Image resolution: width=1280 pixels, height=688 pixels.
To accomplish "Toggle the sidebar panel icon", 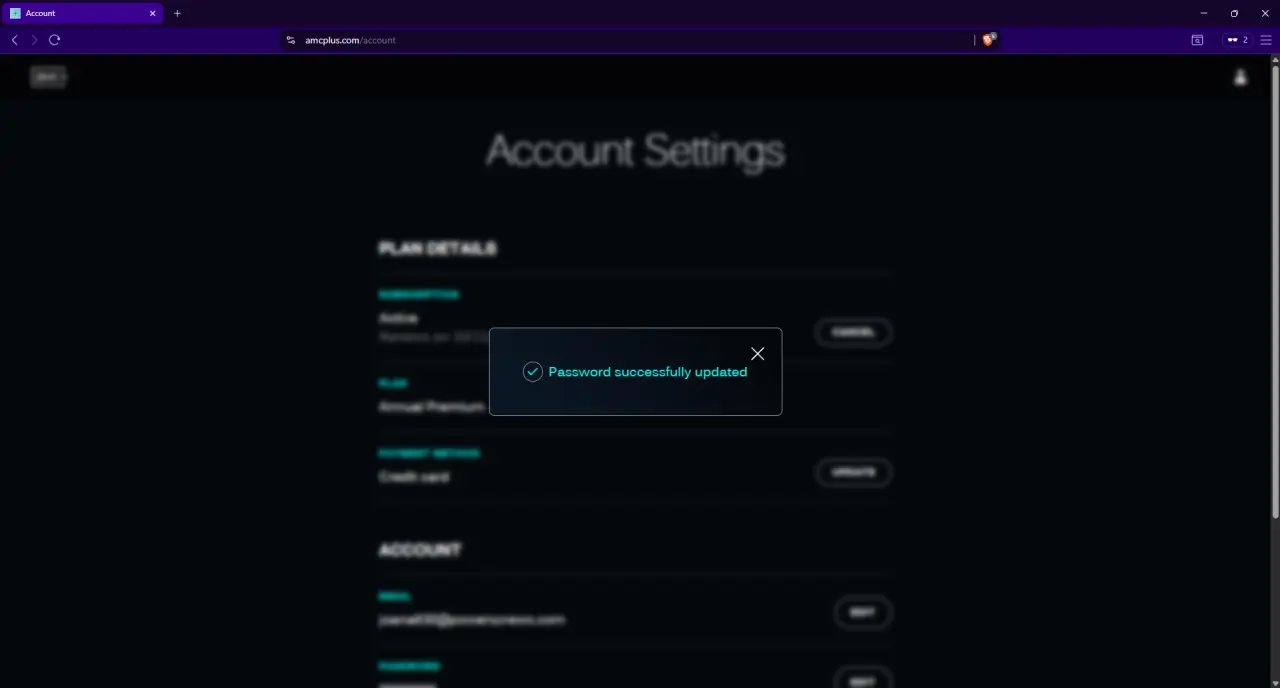I will pyautogui.click(x=1197, y=40).
